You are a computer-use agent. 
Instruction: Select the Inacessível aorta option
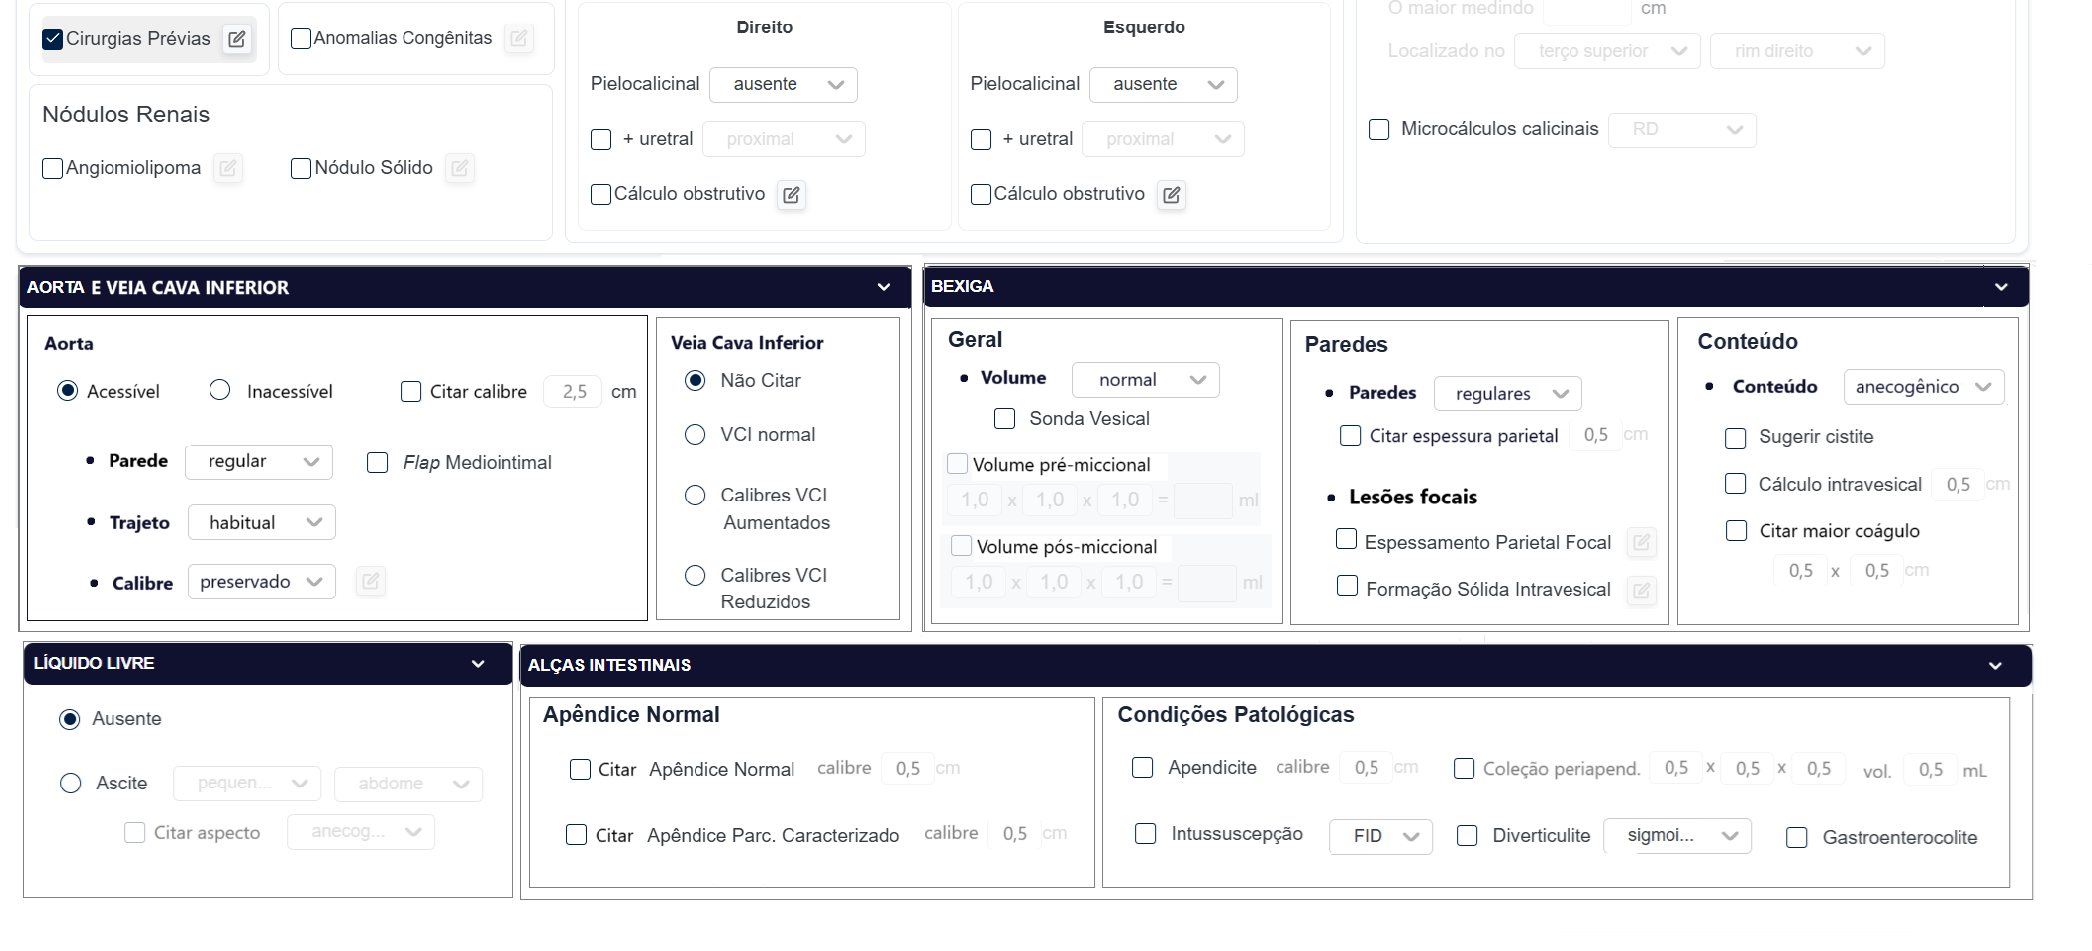220,391
